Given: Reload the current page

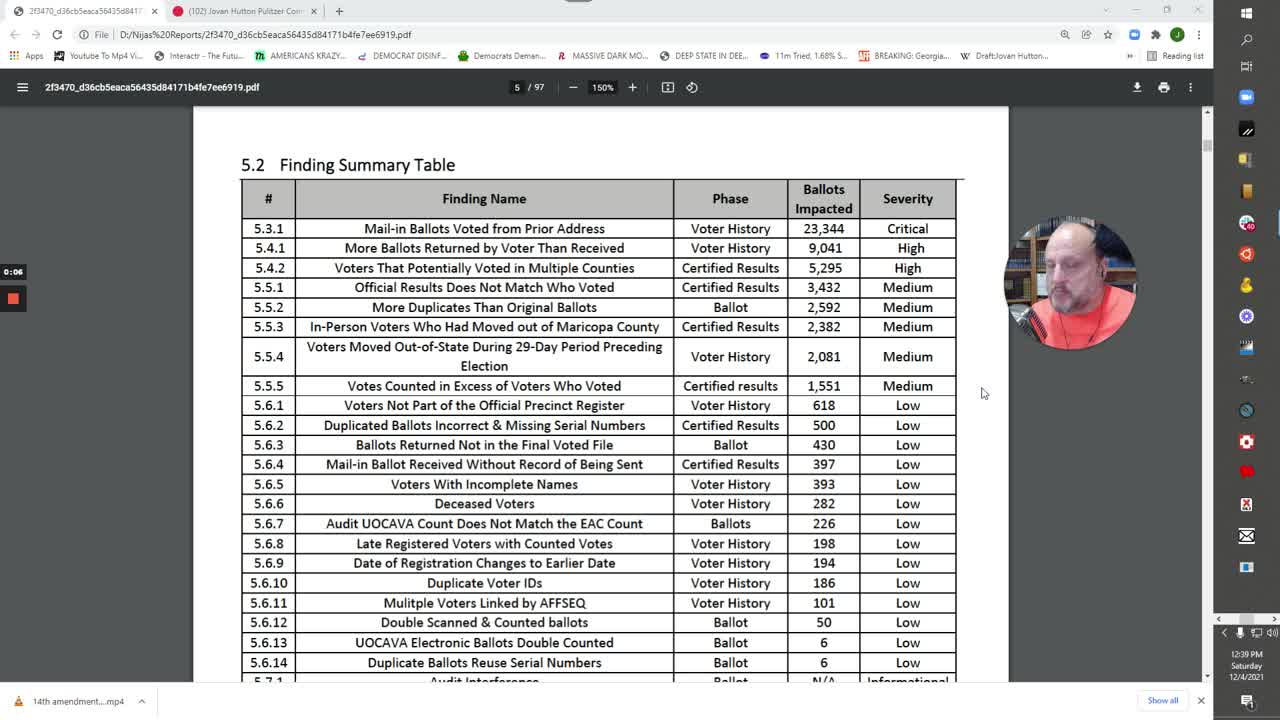Looking at the screenshot, I should (57, 34).
